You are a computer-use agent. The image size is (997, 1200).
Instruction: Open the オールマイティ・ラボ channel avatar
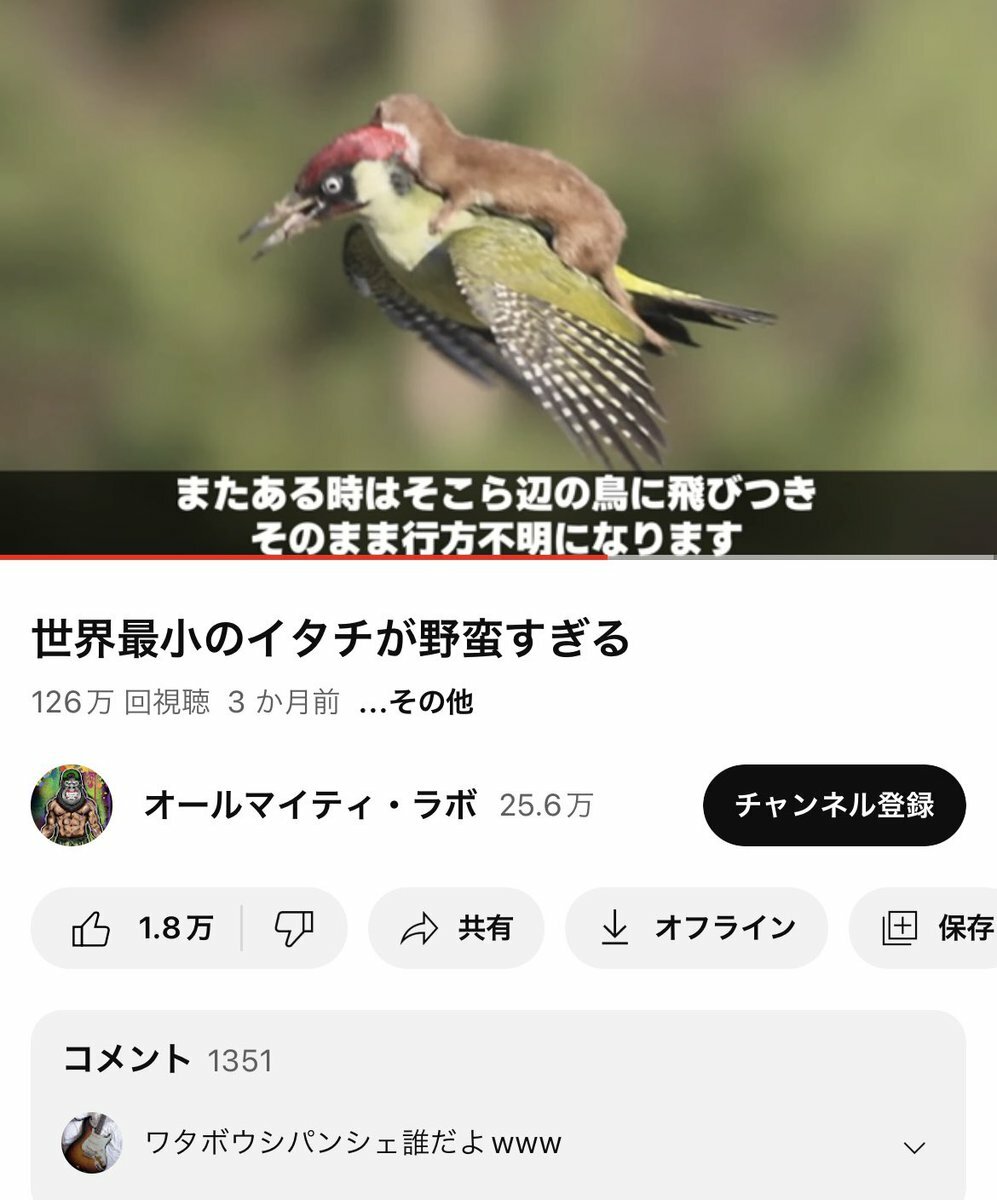[71, 805]
